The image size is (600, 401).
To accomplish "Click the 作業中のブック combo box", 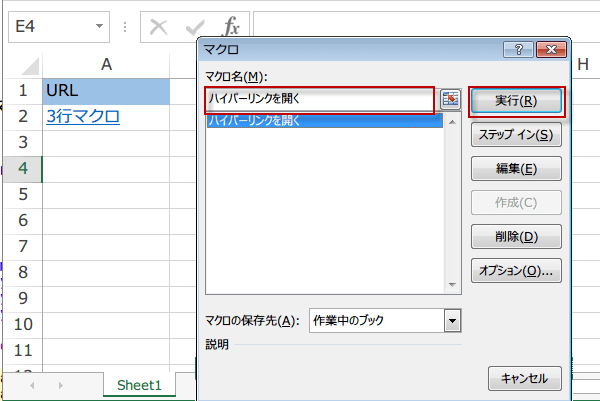I will pyautogui.click(x=385, y=321).
